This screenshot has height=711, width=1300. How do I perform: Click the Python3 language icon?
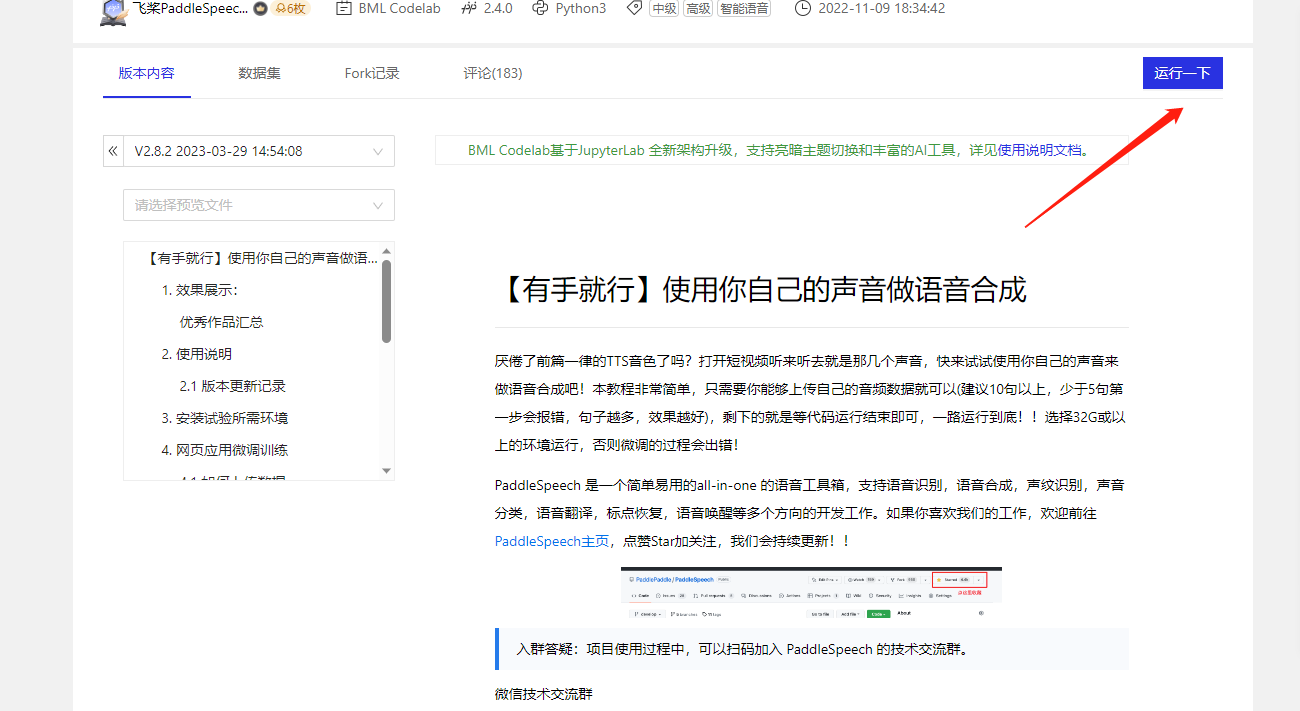coord(540,8)
